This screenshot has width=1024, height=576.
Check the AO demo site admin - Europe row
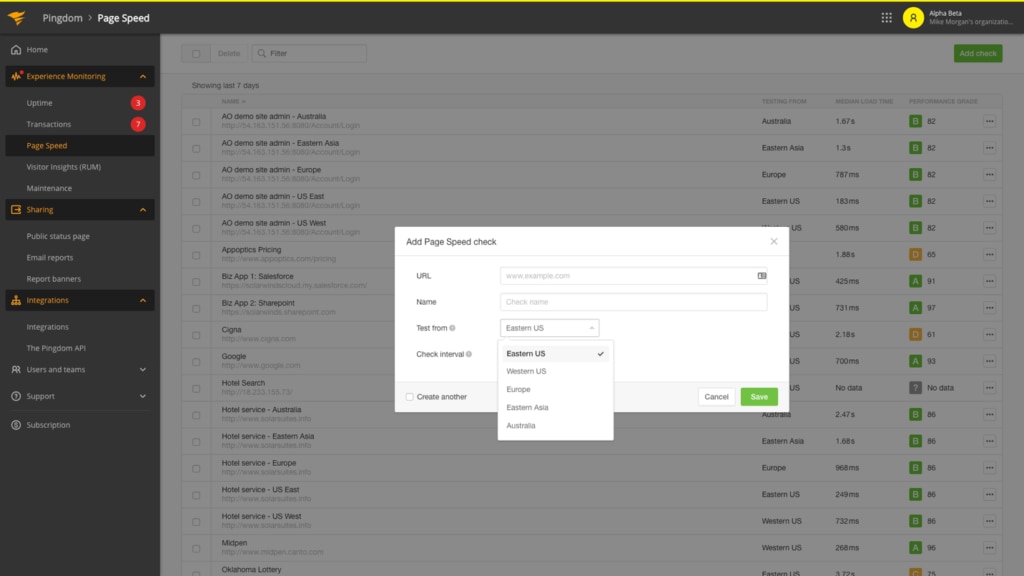click(196, 176)
